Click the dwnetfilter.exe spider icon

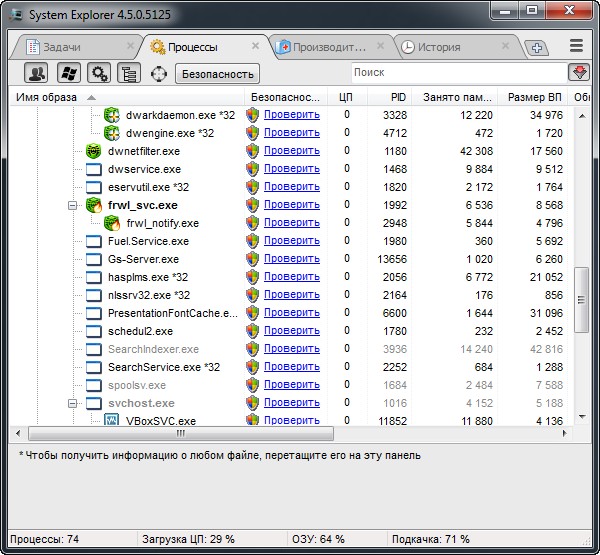click(x=94, y=151)
